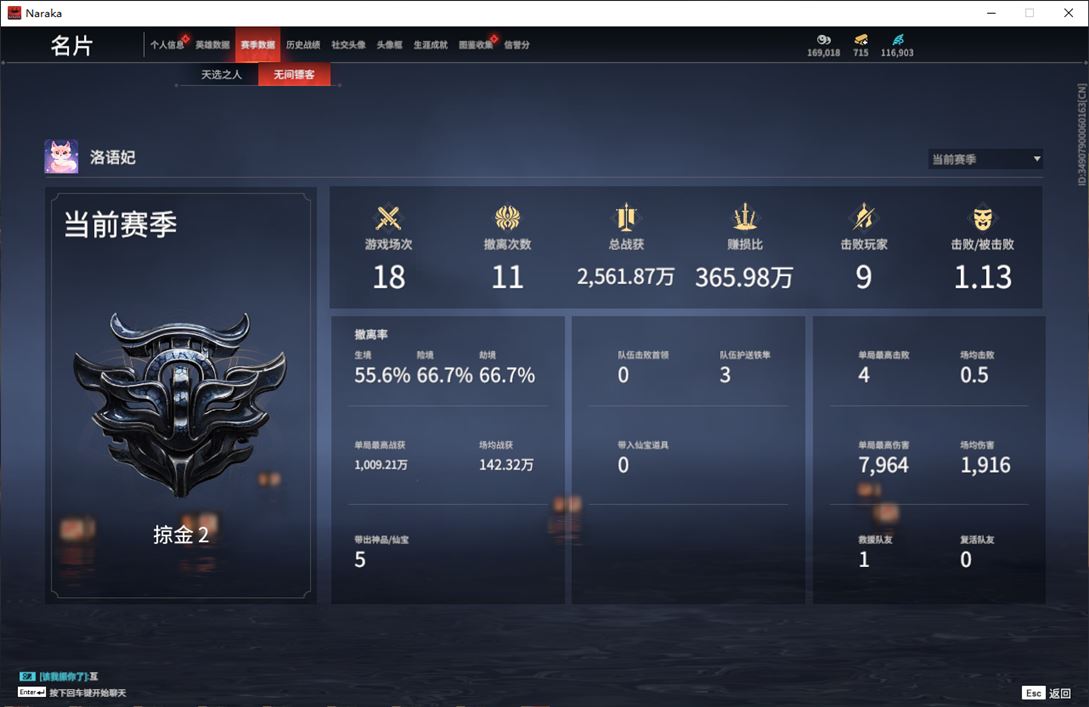1089x707 pixels.
Task: Click the 场均伤害 value 1,916
Action: [986, 465]
